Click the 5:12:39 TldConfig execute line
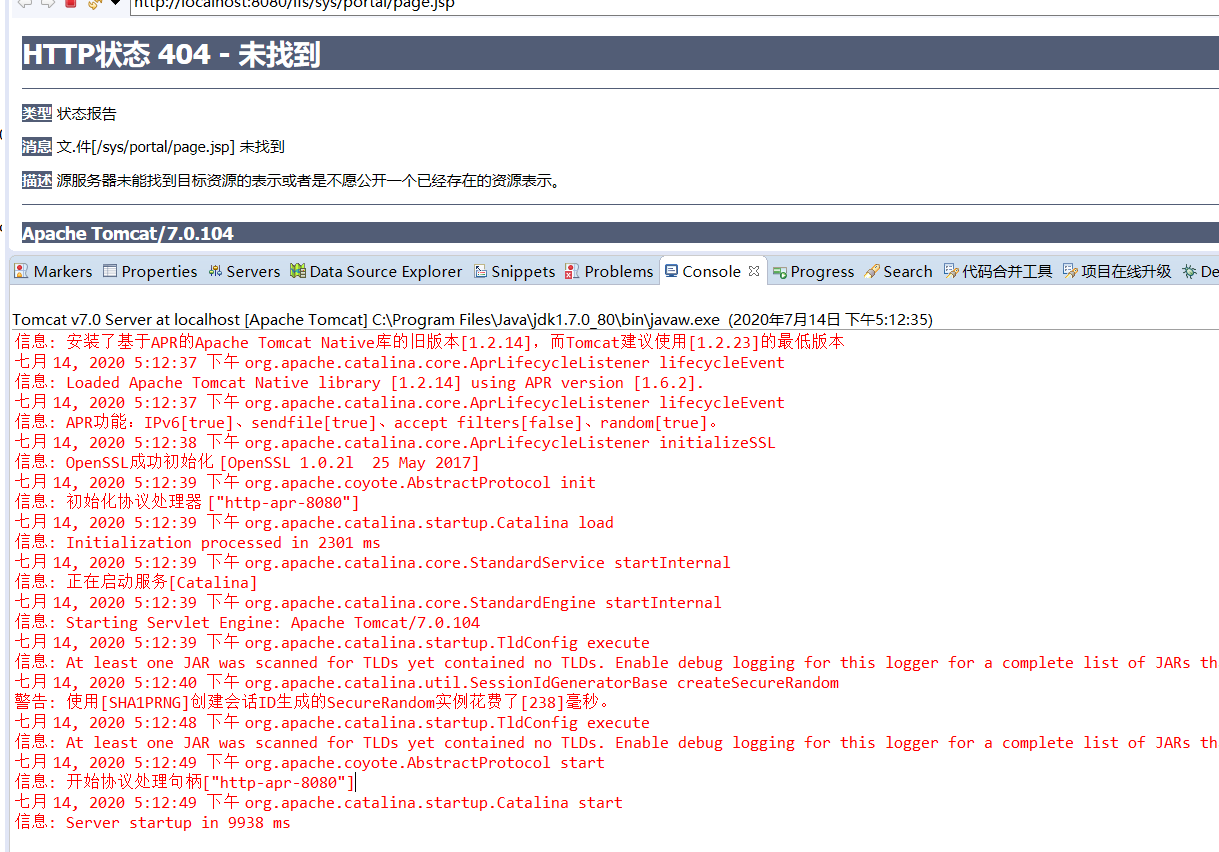This screenshot has height=852, width=1219. click(332, 642)
